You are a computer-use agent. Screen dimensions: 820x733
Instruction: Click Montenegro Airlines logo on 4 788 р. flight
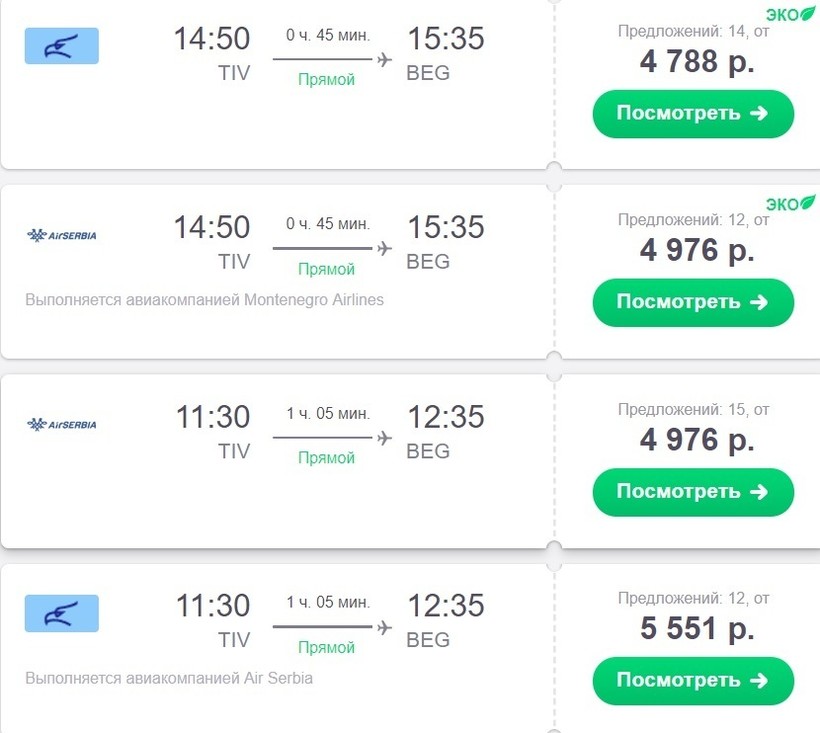(61, 46)
